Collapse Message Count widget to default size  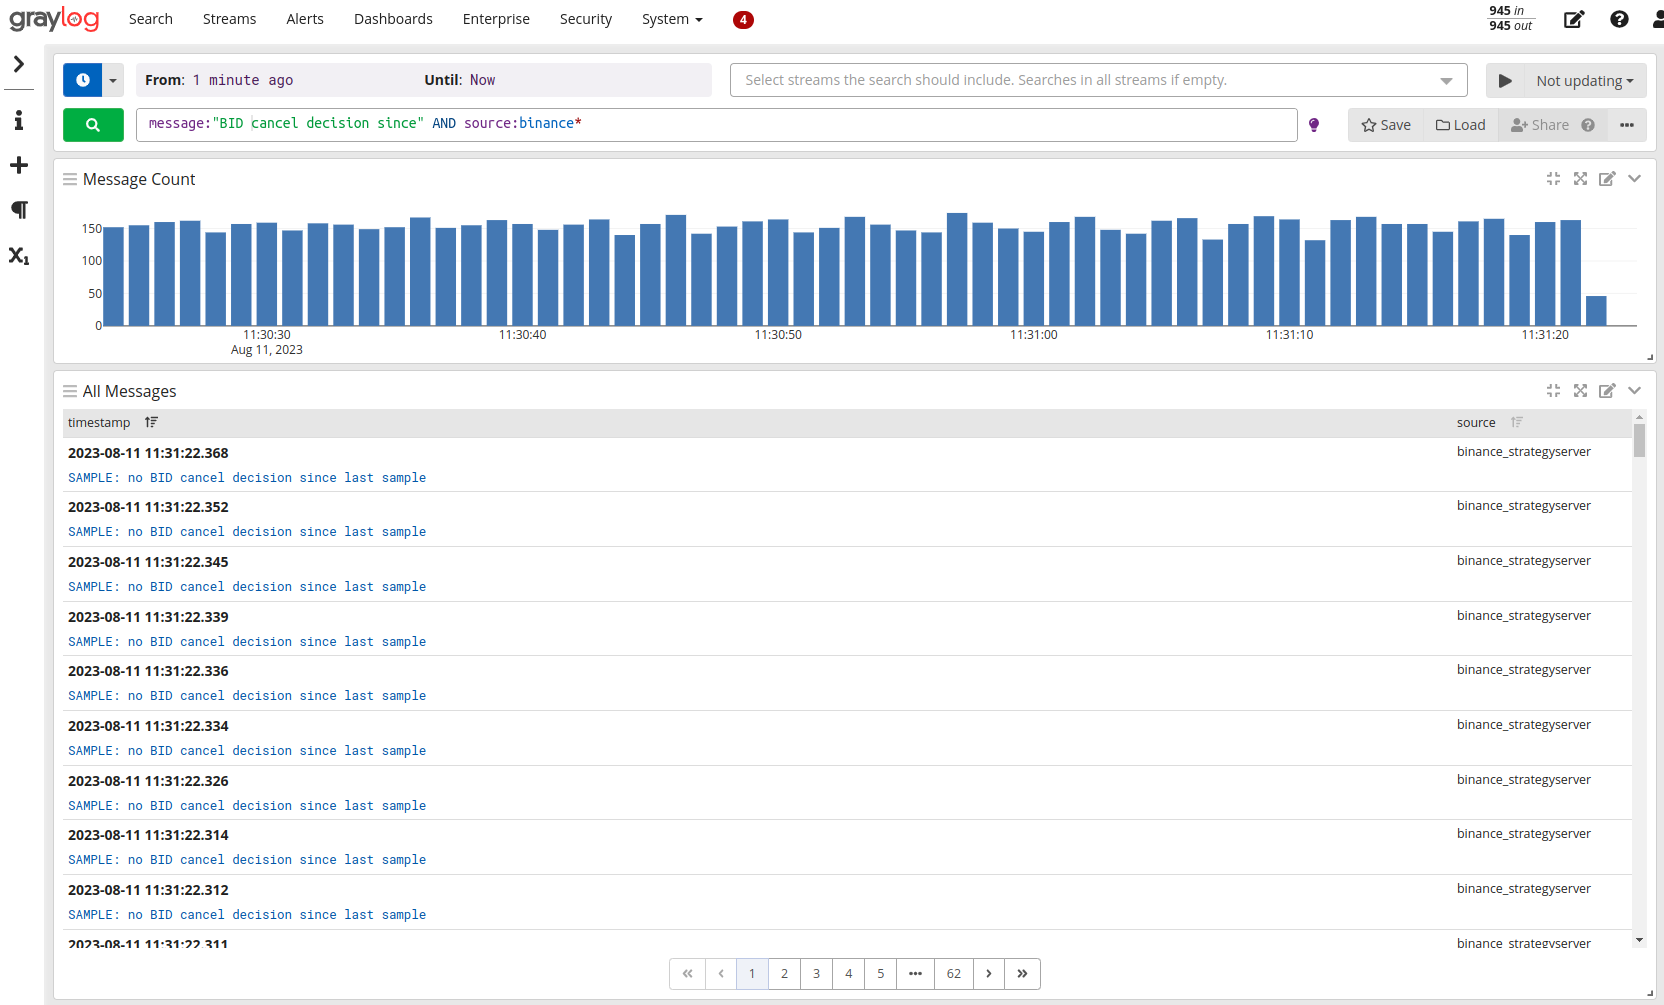tap(1553, 179)
